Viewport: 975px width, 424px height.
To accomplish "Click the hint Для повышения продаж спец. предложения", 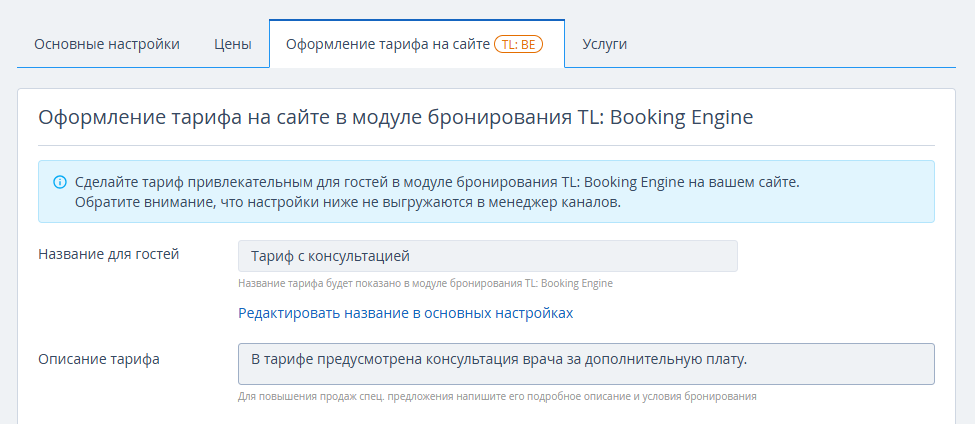I will coord(497,396).
